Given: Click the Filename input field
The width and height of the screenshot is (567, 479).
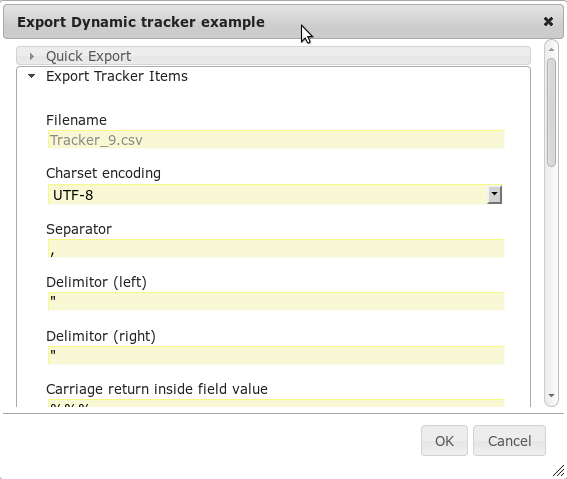Looking at the screenshot, I should point(276,140).
